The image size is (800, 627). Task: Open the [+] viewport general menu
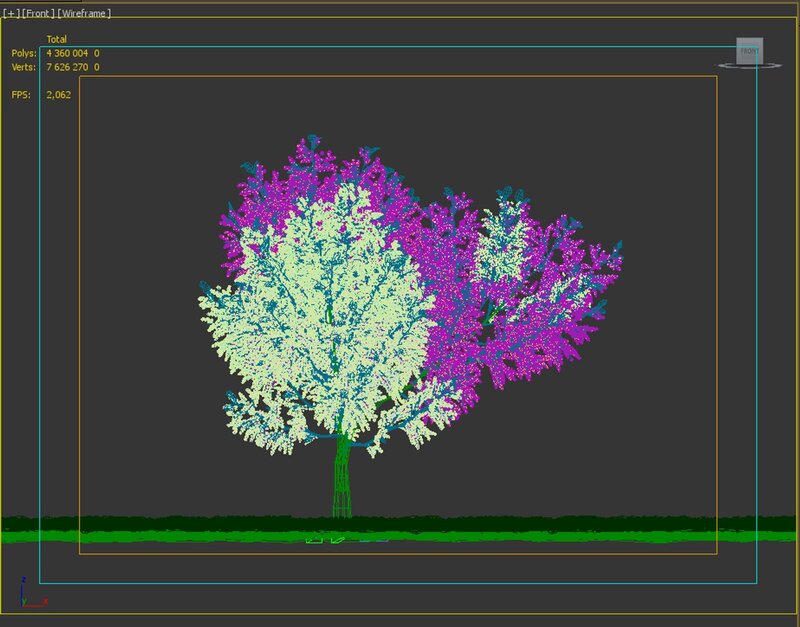tap(10, 13)
